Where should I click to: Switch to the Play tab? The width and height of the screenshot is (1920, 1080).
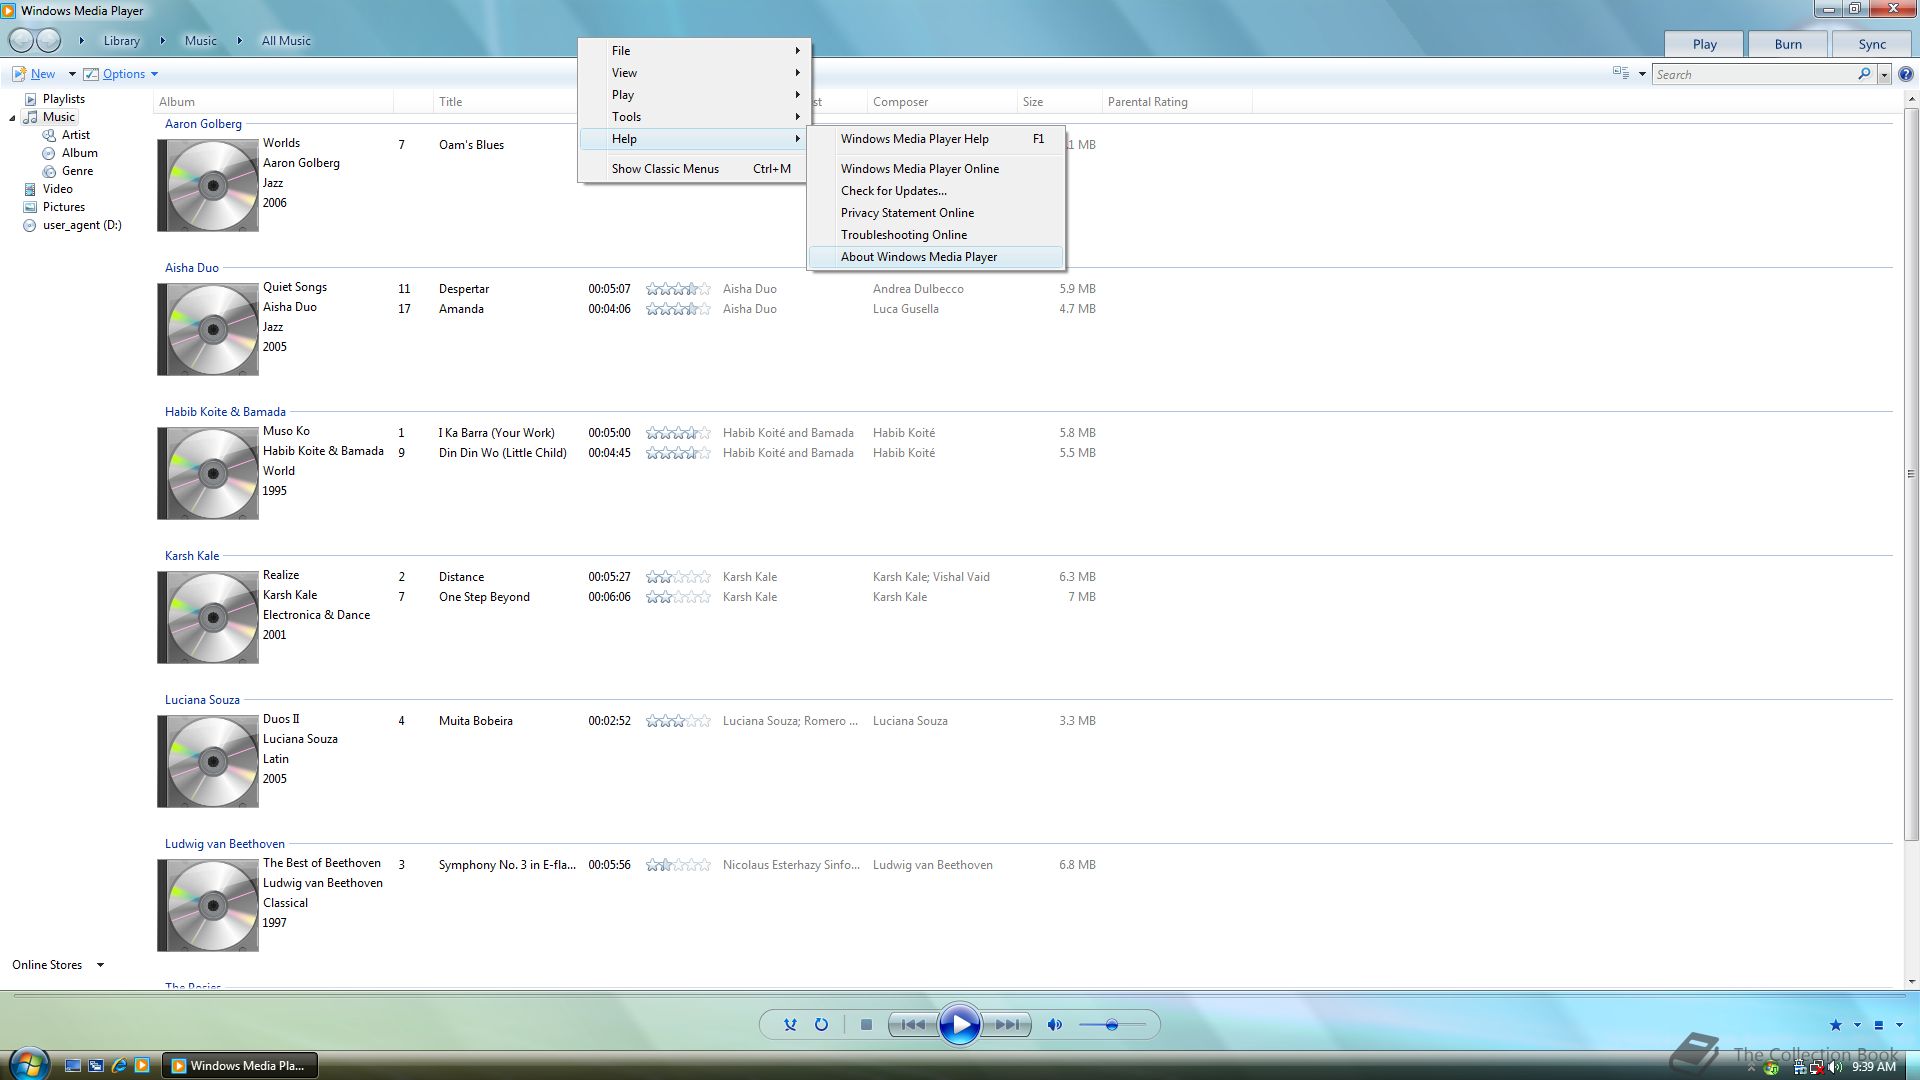(x=1704, y=44)
